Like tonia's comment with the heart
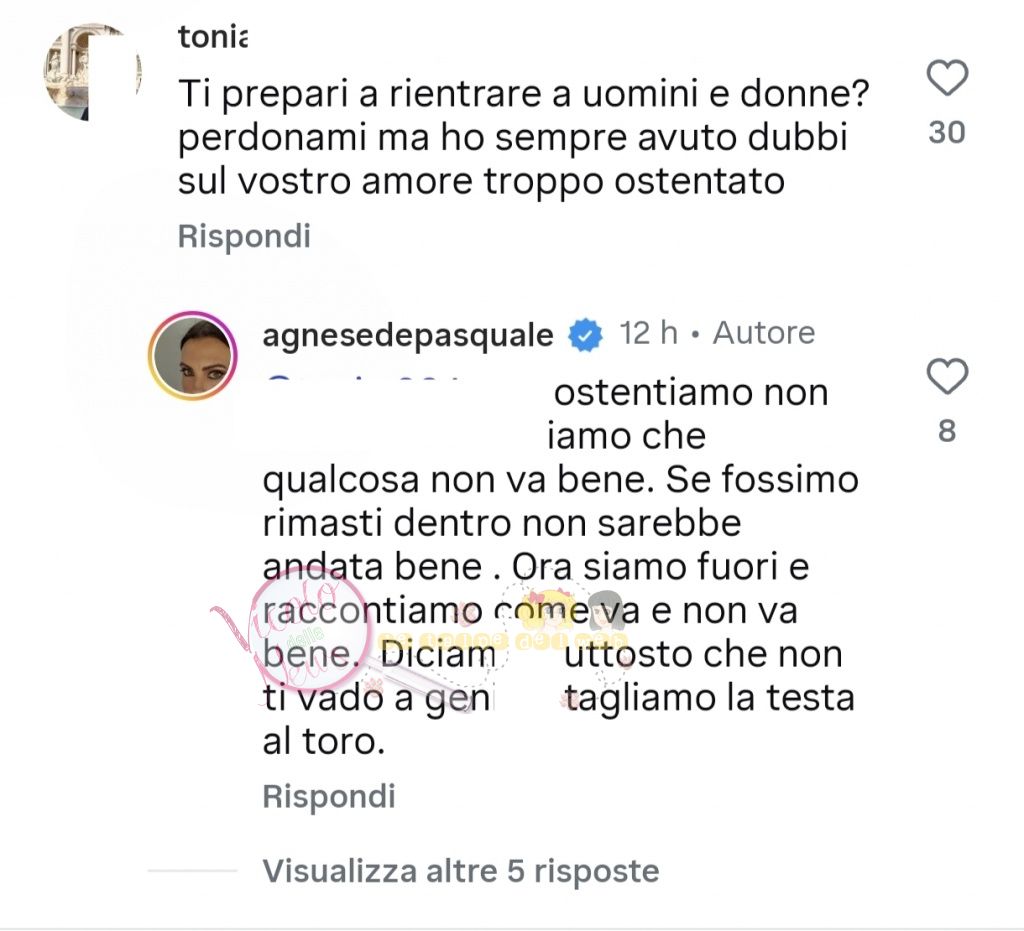 pyautogui.click(x=947, y=78)
